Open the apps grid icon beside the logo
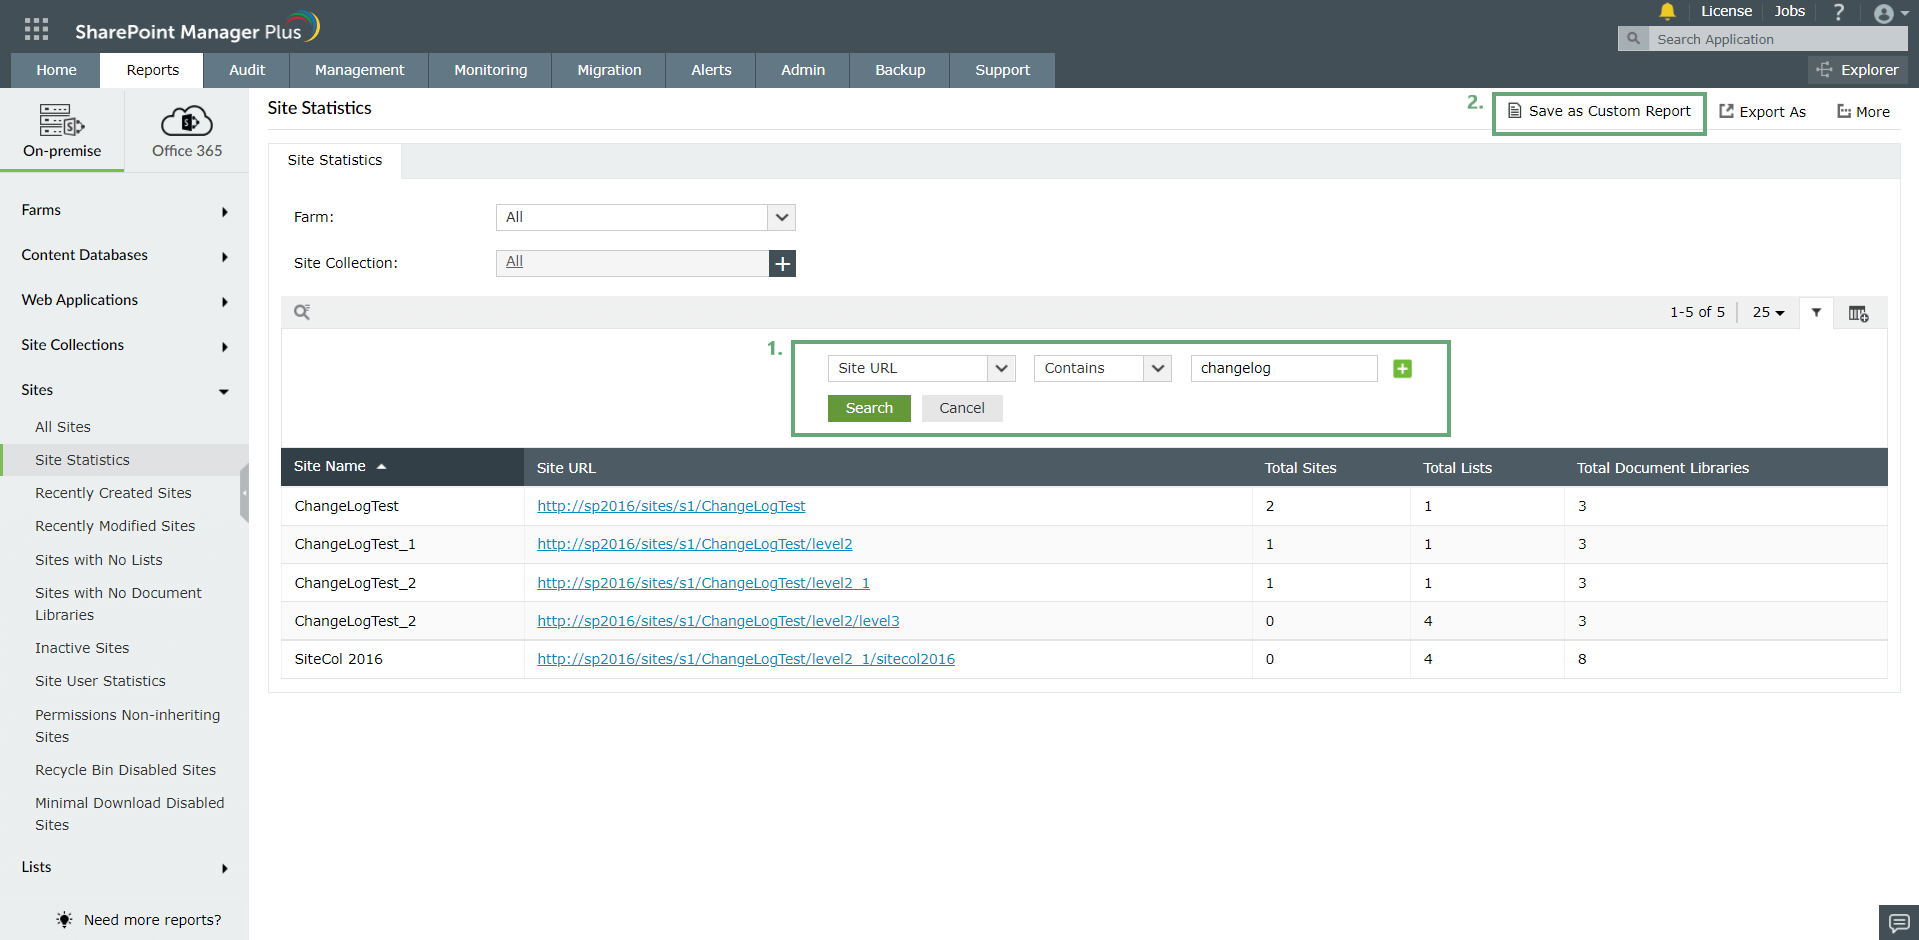The image size is (1919, 940). pyautogui.click(x=36, y=28)
